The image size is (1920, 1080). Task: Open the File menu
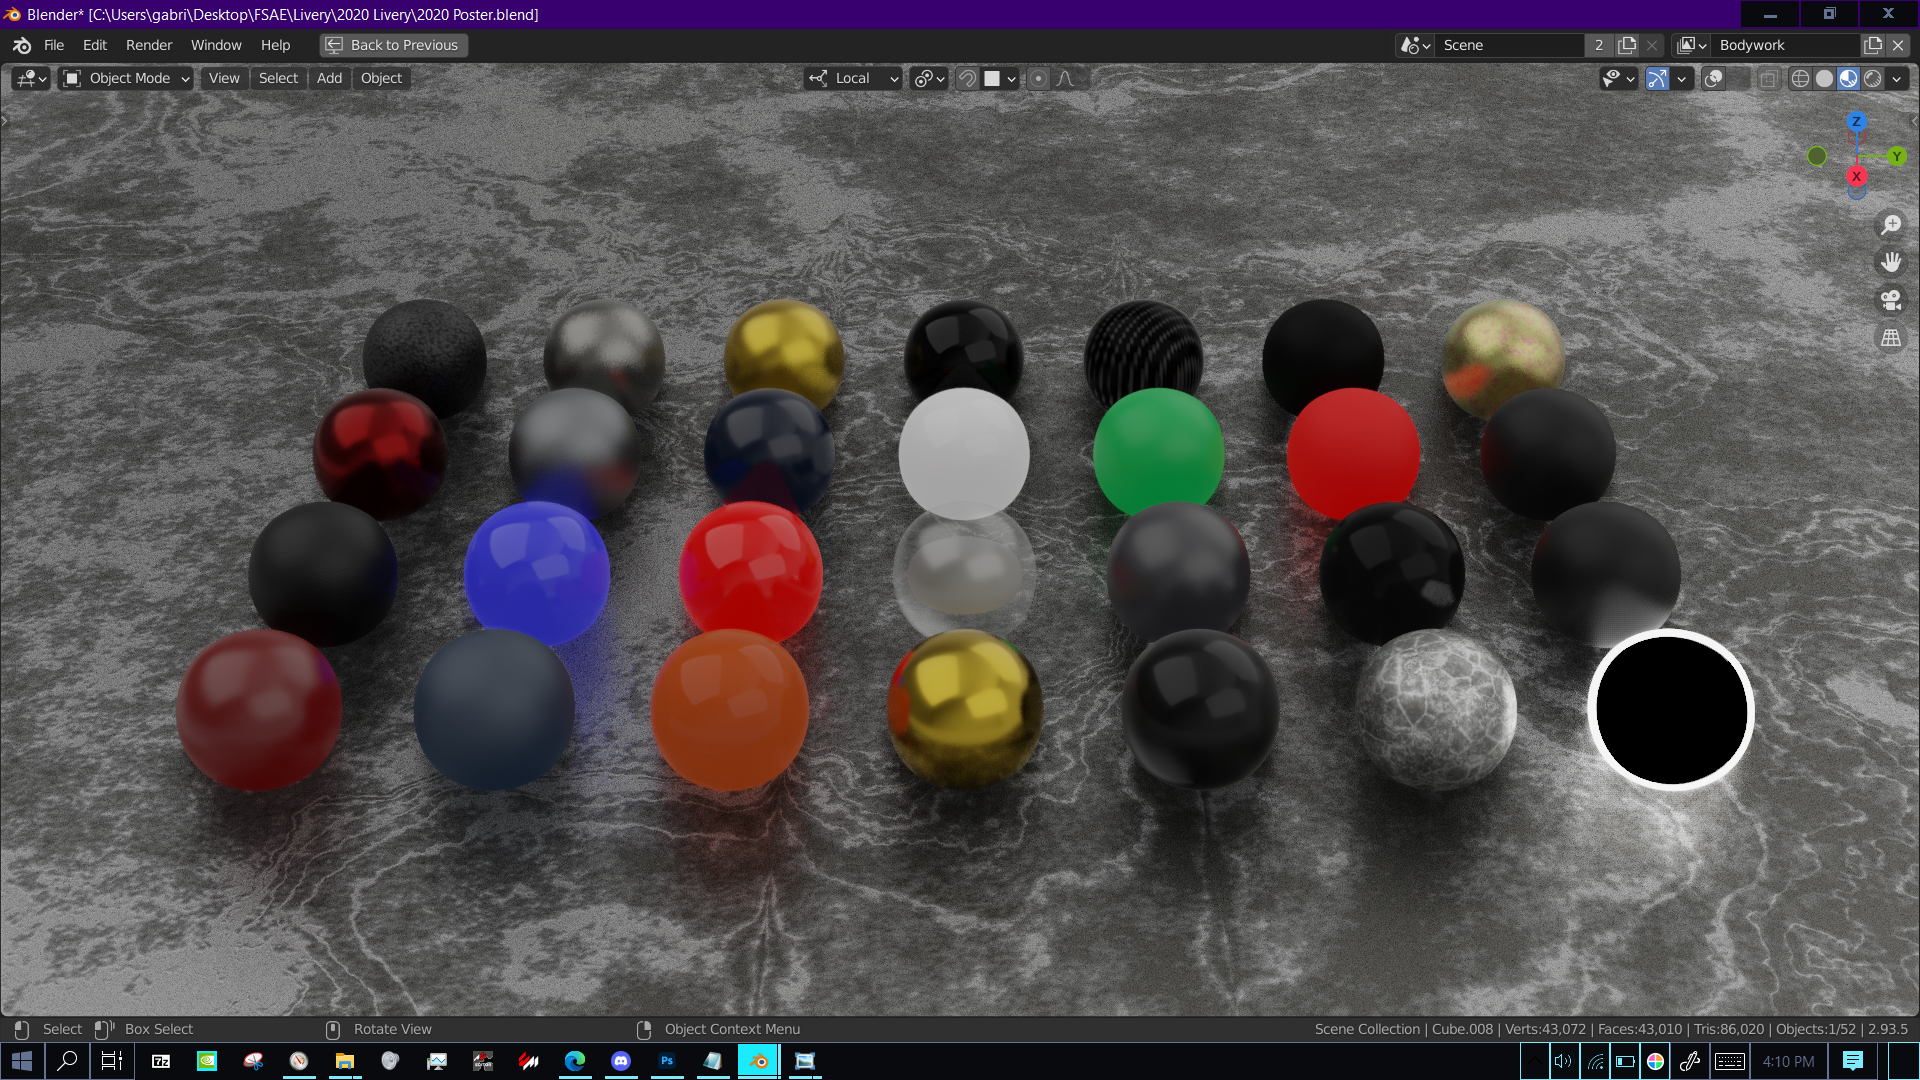pos(54,45)
